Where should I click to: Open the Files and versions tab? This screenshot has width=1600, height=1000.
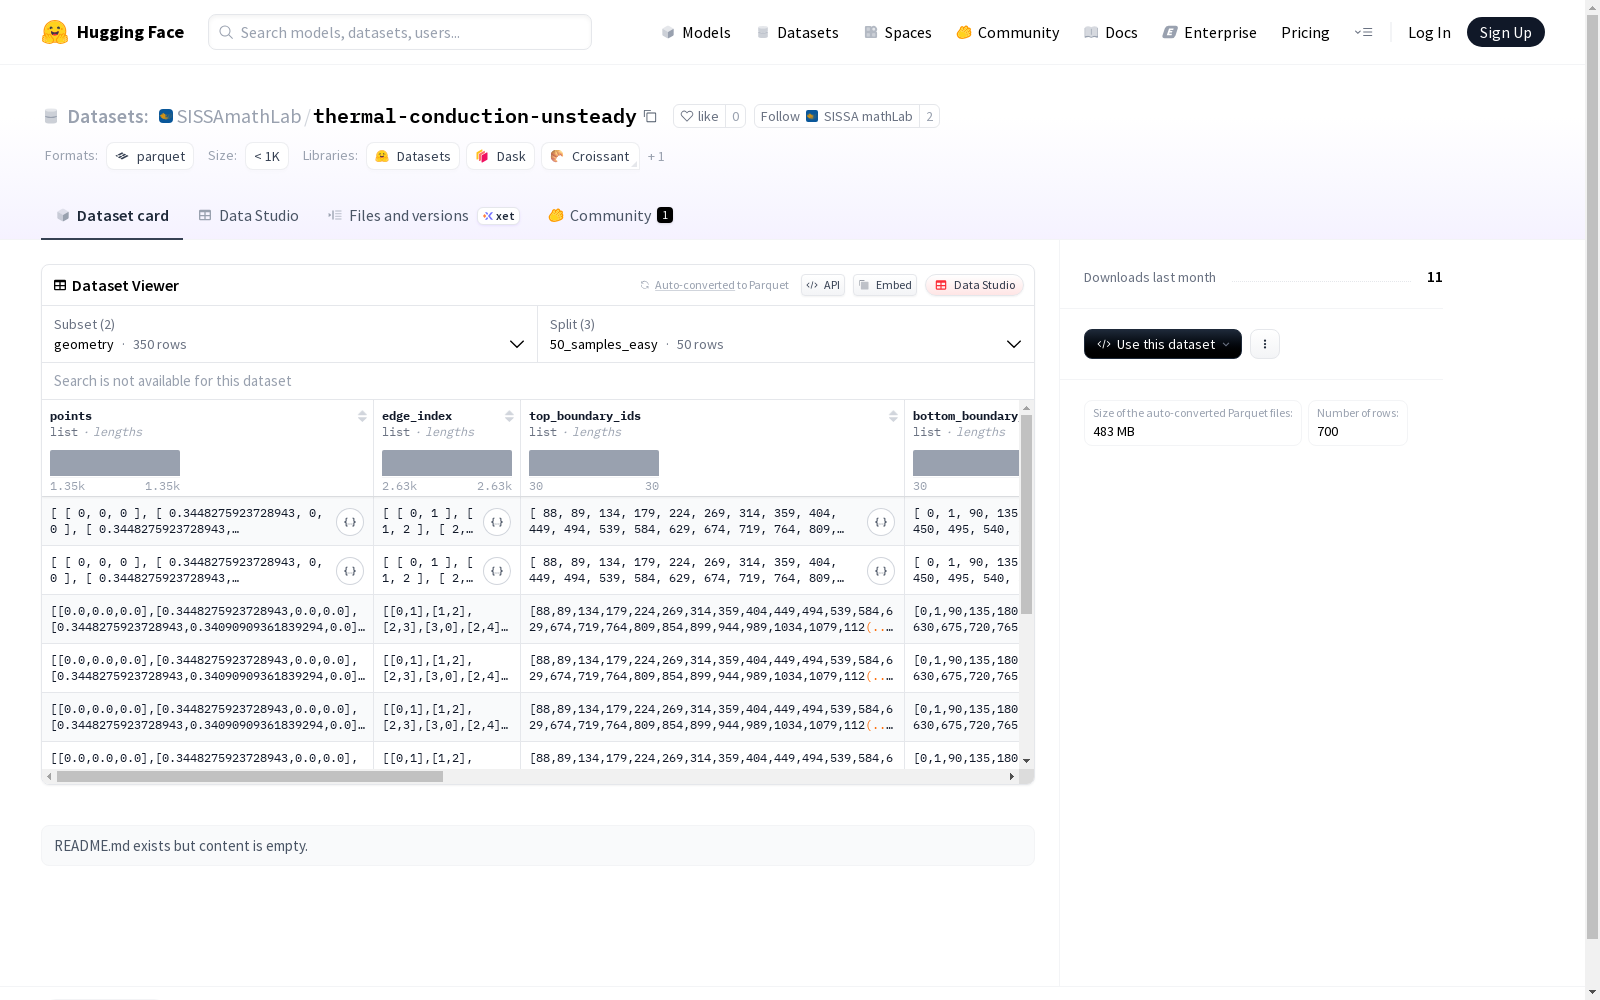pos(423,216)
